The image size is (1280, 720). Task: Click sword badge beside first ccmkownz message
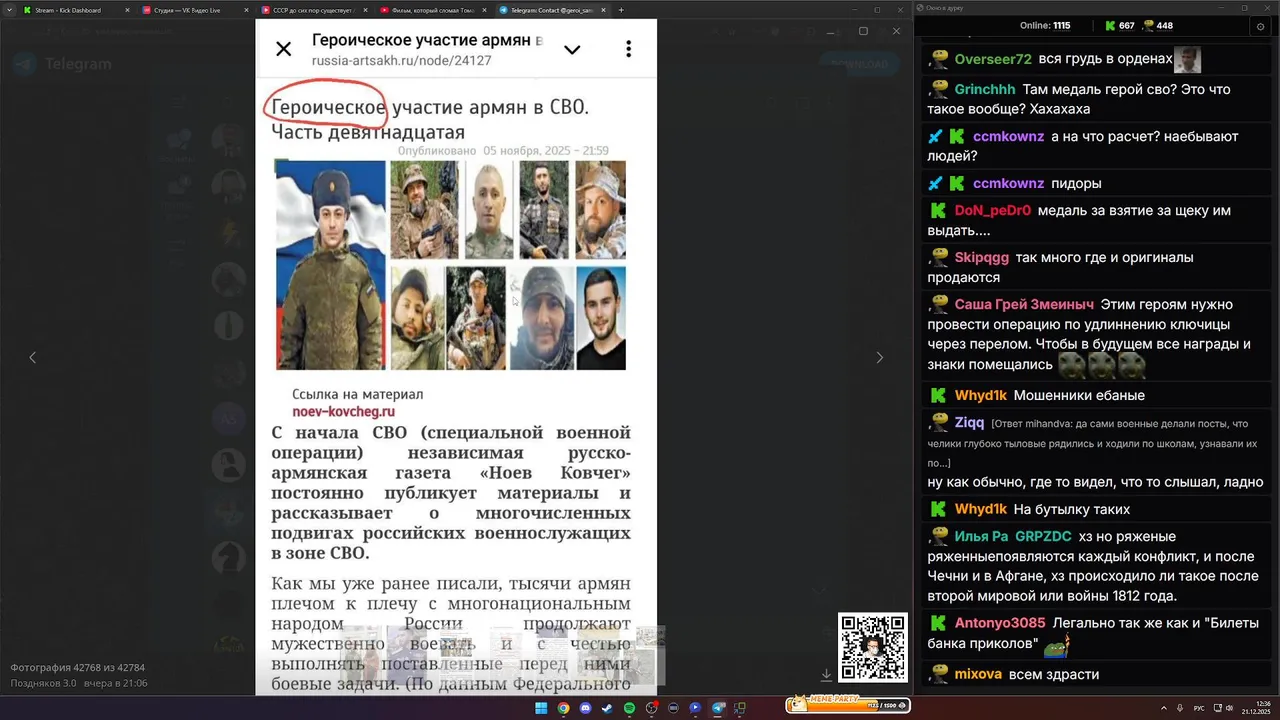pos(935,136)
